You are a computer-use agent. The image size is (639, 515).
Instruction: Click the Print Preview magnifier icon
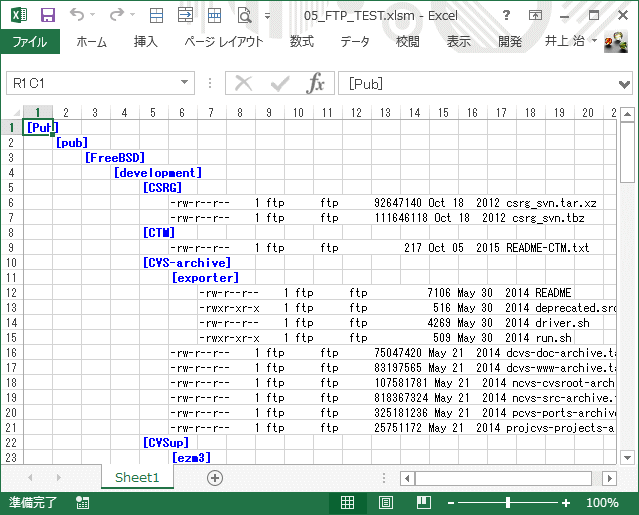[x=244, y=14]
